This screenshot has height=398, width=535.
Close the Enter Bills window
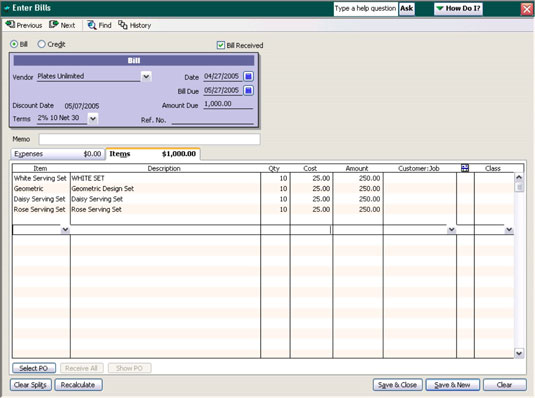tap(527, 9)
